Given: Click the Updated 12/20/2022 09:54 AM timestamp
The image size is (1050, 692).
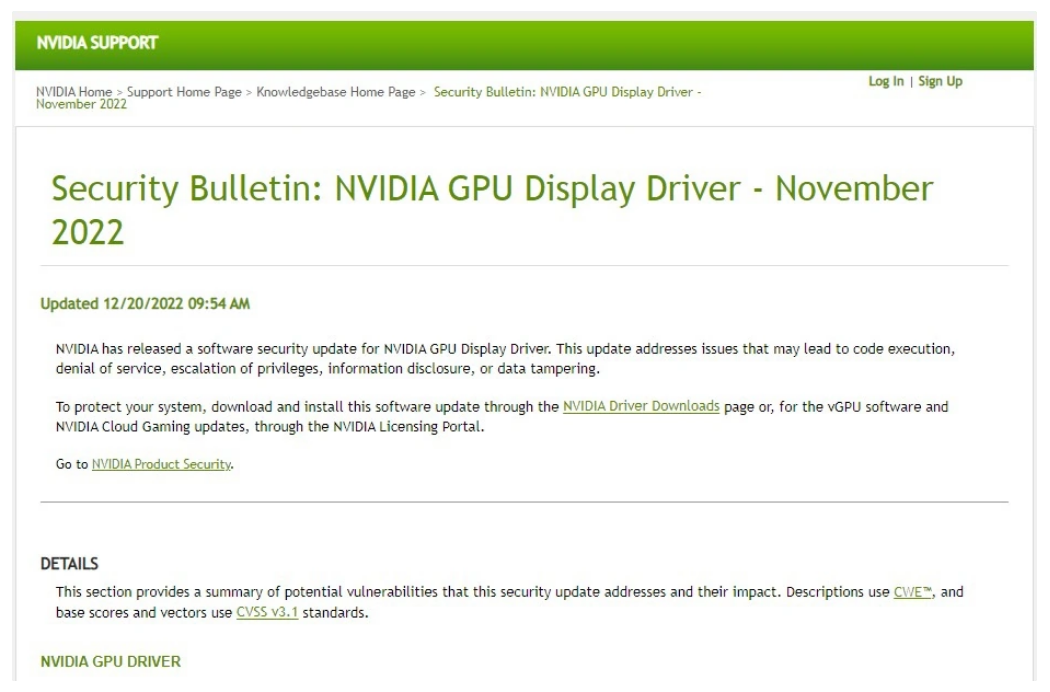Looking at the screenshot, I should pyautogui.click(x=145, y=304).
